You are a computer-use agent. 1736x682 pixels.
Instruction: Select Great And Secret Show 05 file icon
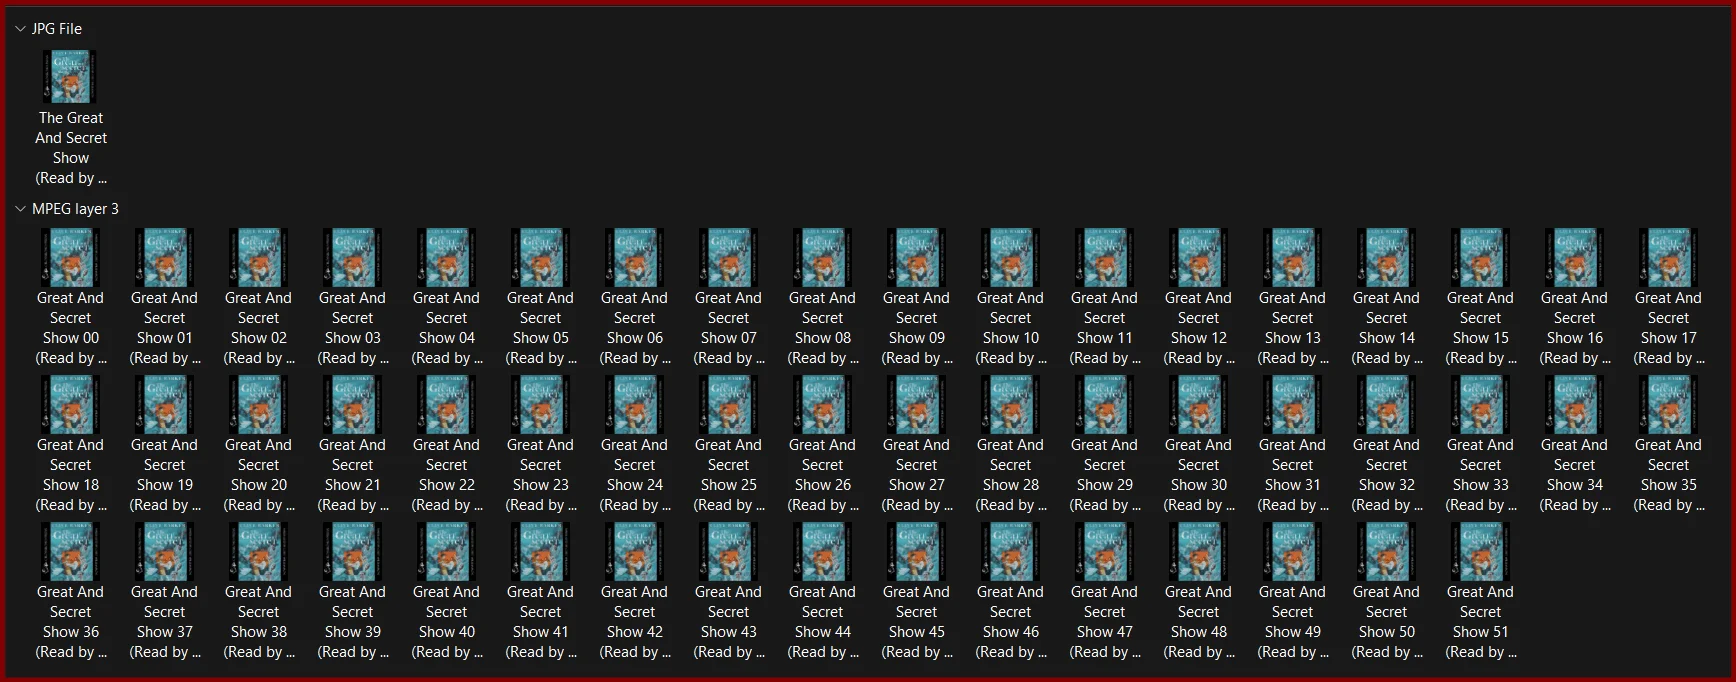pos(541,257)
